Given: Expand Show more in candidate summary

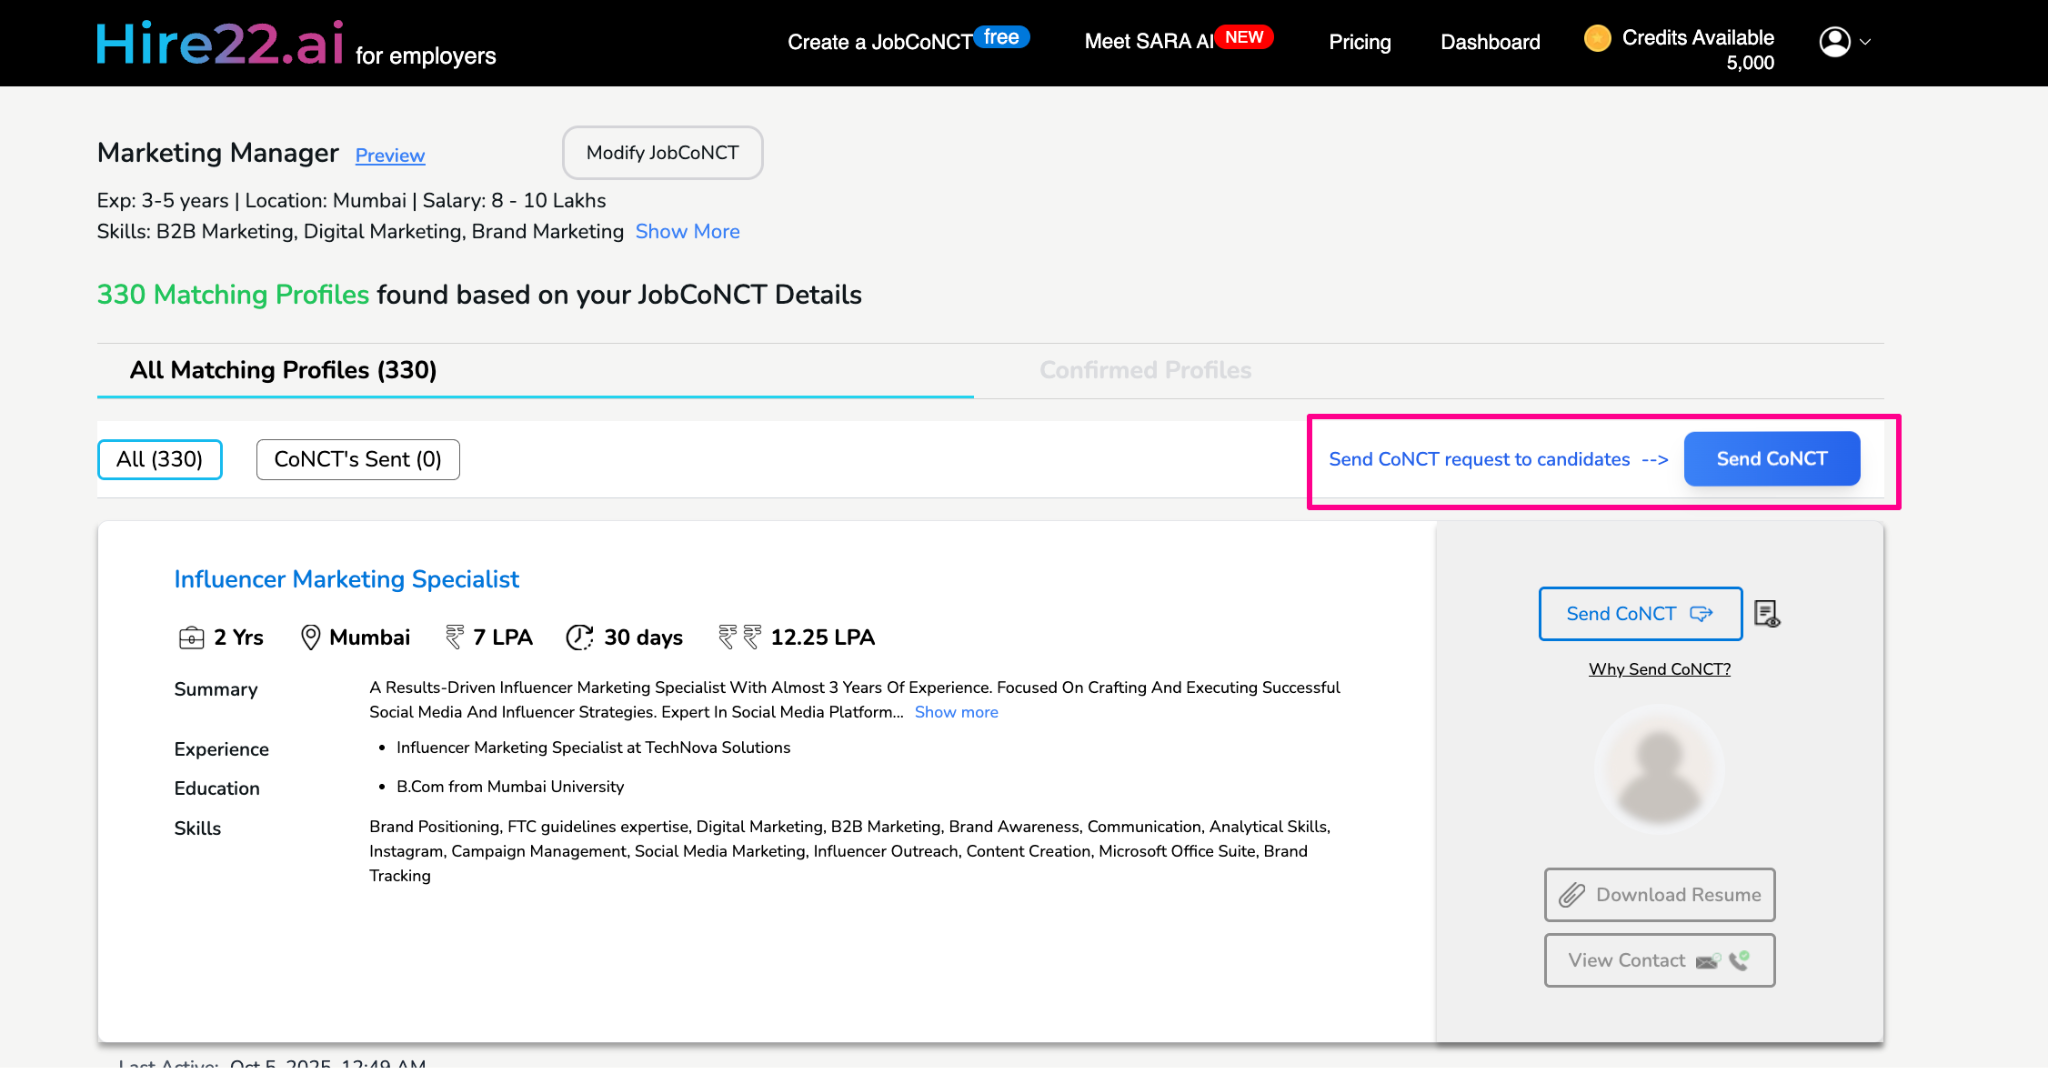Looking at the screenshot, I should point(955,712).
